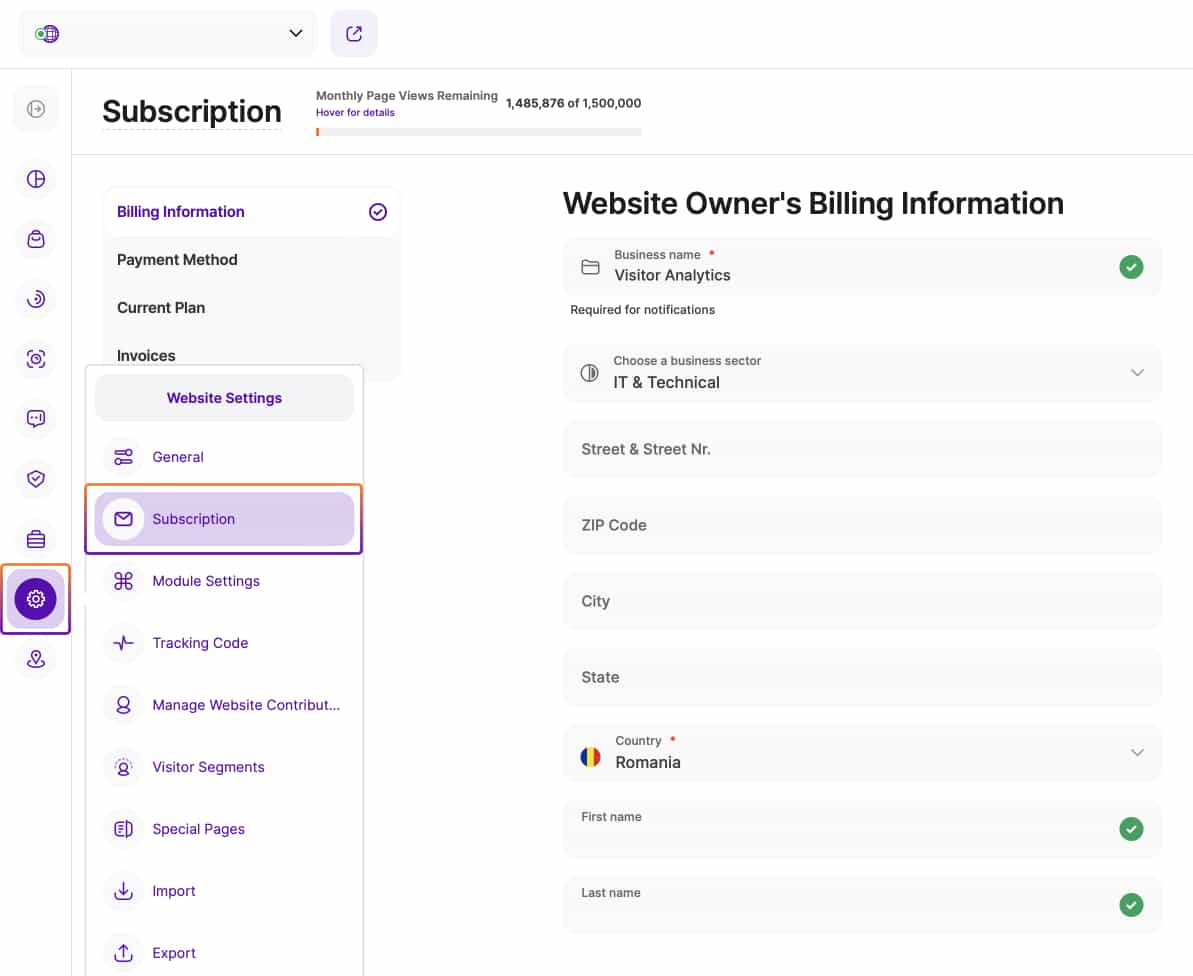
Task: Open Visitor Segments menu entry
Action: click(208, 767)
